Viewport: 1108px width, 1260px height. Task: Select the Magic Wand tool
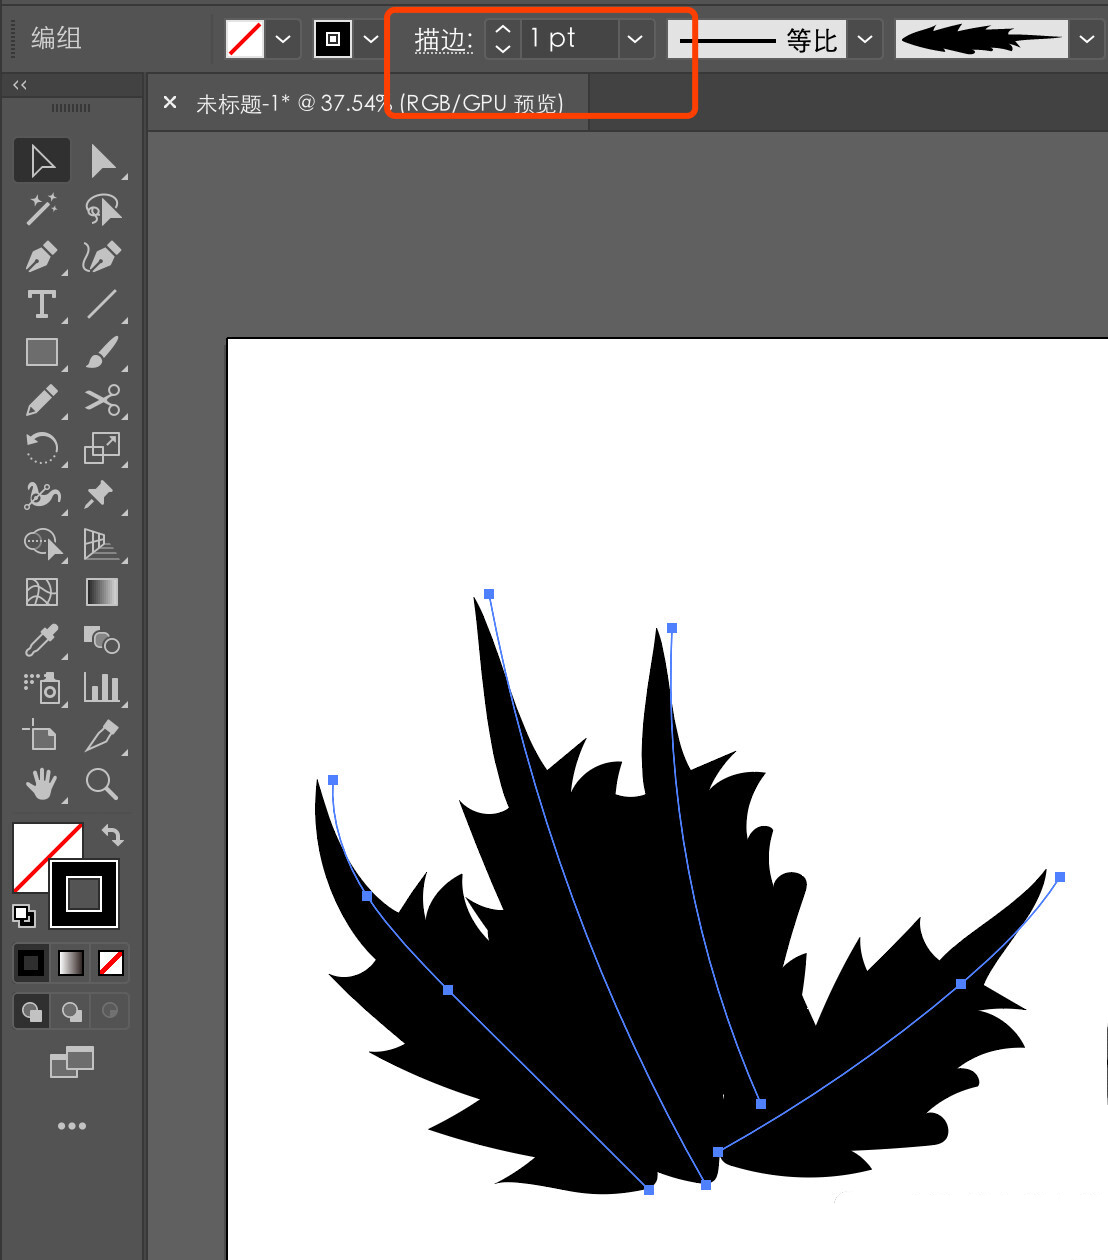[x=41, y=209]
